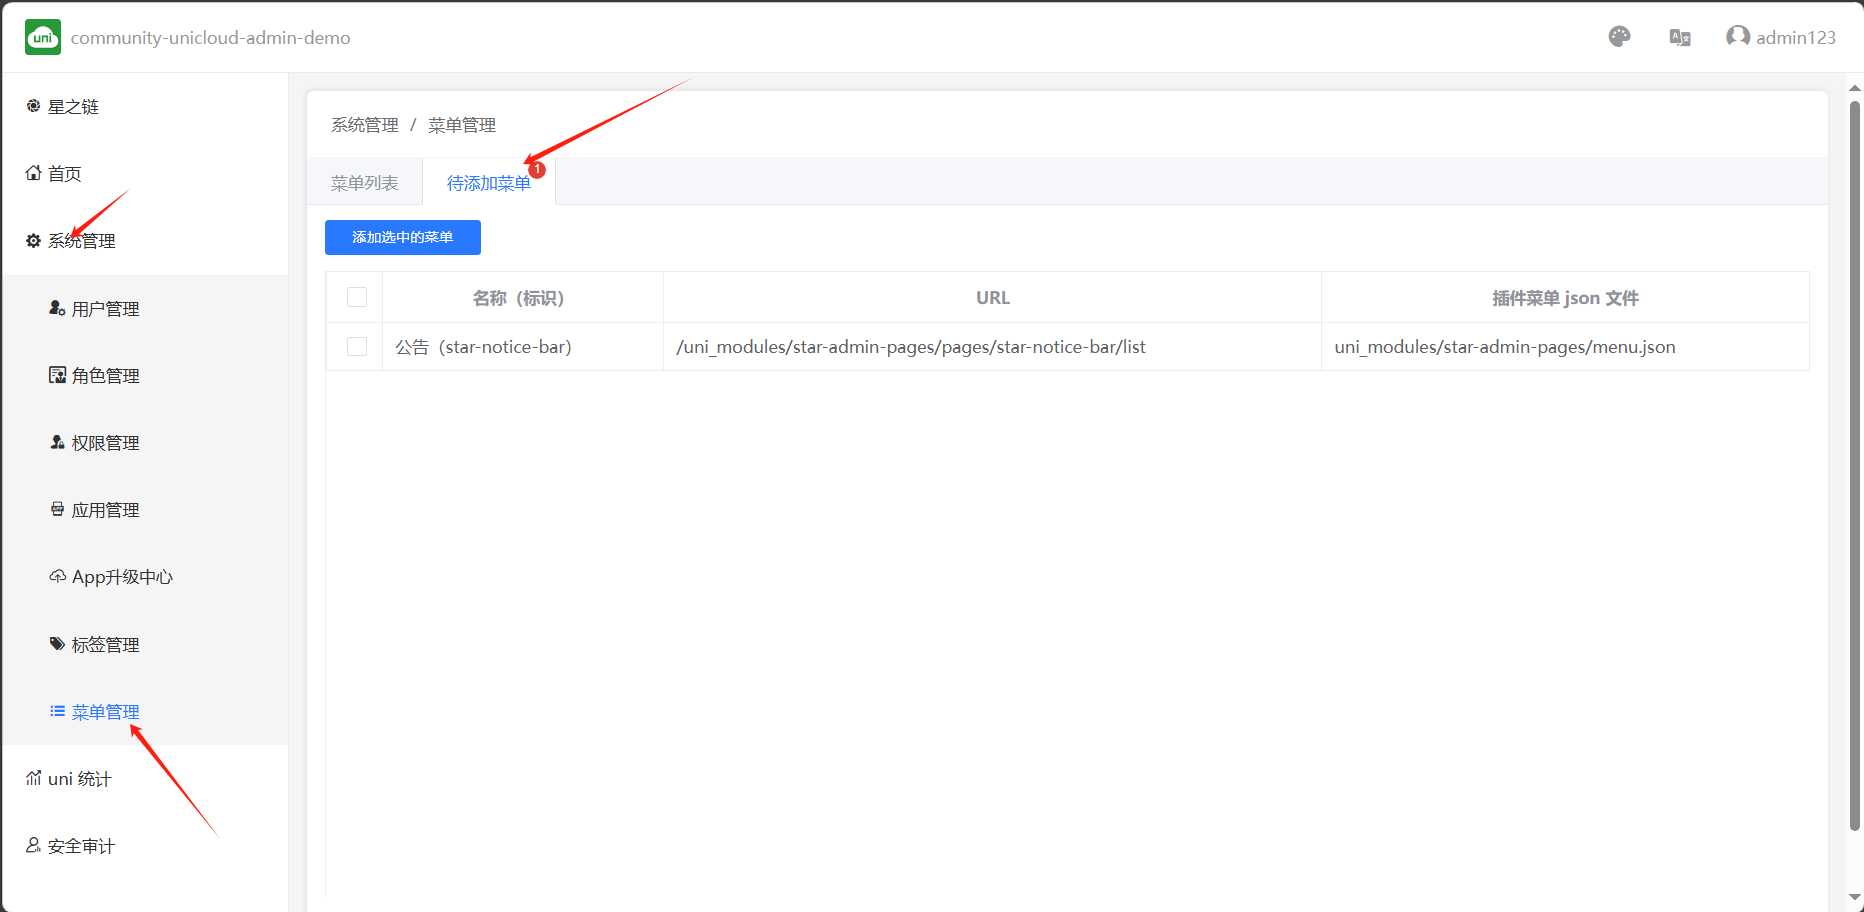Select the 待添加菜单 tab
Screen dimensions: 1864x912
tap(488, 183)
